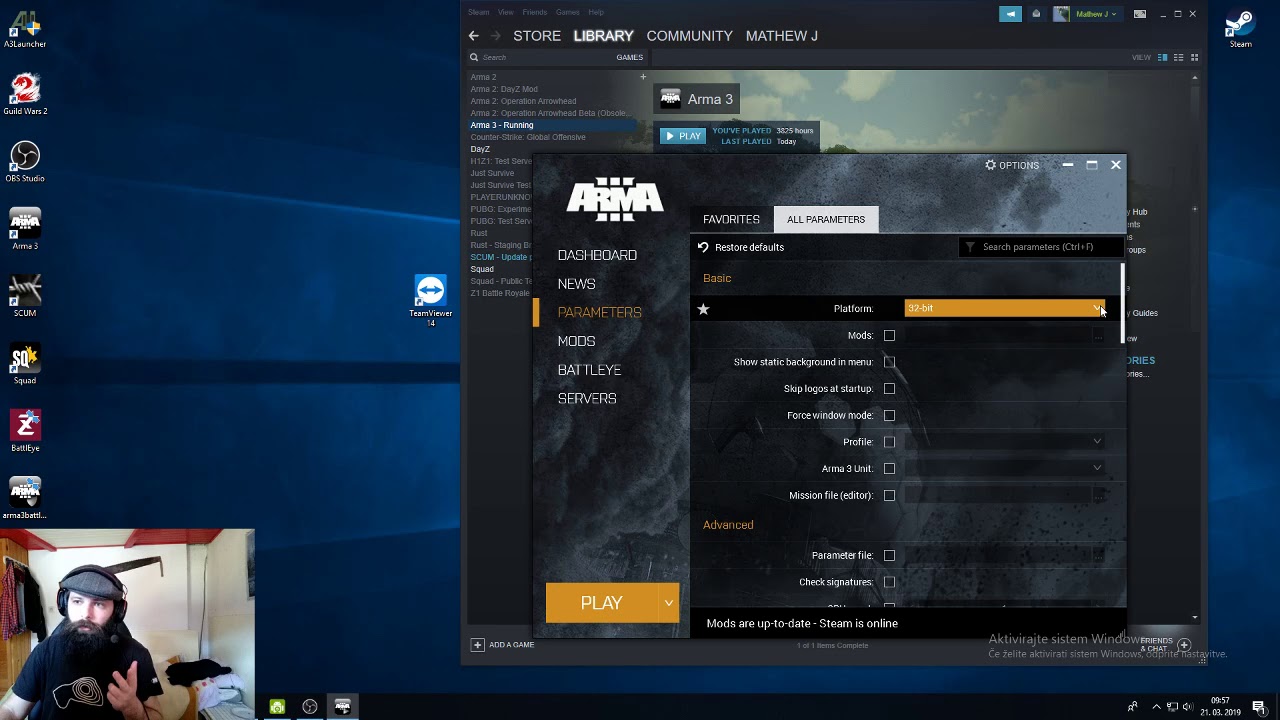Go back with Steam's back arrow
The image size is (1280, 720).
pyautogui.click(x=474, y=36)
